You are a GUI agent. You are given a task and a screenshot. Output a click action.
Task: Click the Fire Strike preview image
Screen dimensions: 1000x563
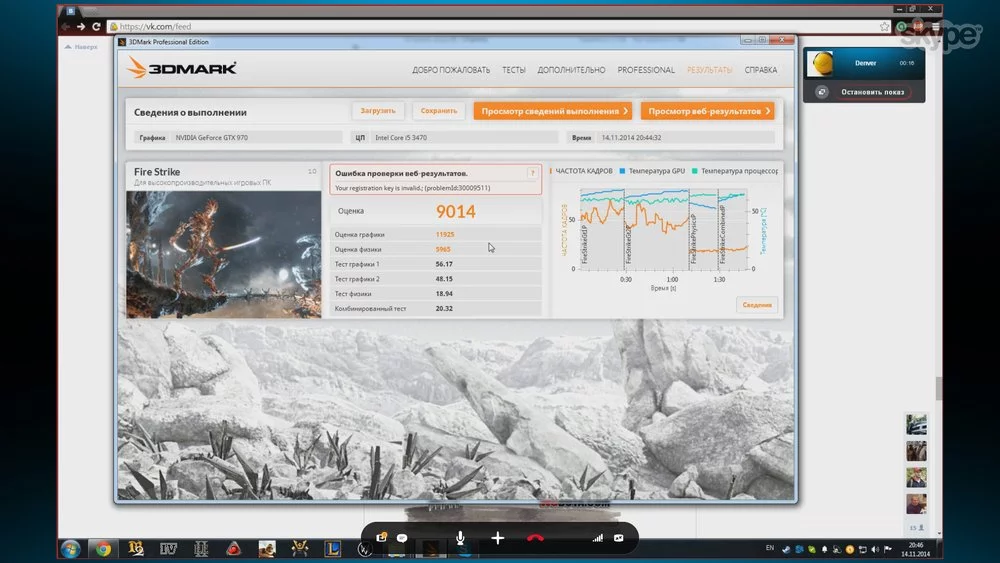click(x=224, y=254)
